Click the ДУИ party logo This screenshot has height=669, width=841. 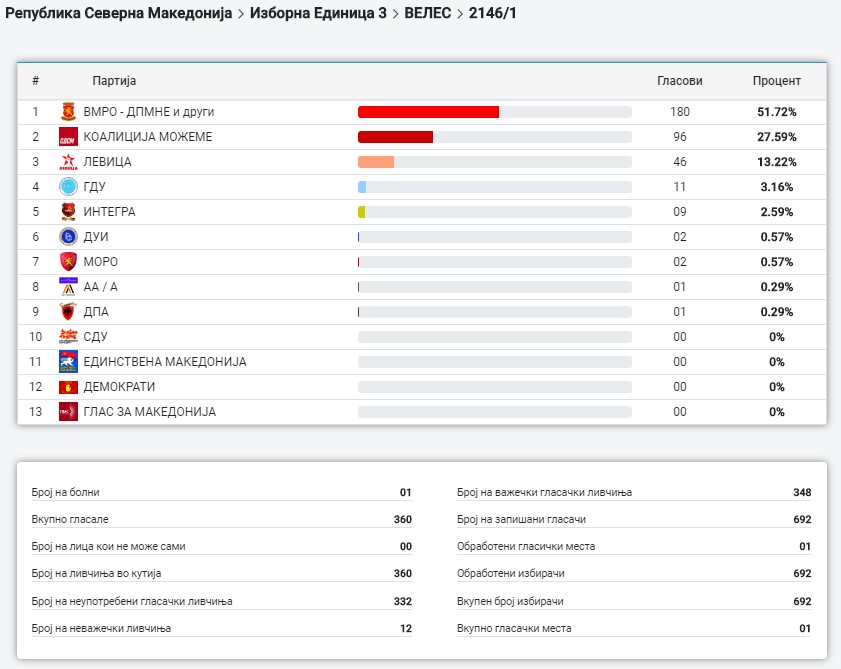(68, 237)
